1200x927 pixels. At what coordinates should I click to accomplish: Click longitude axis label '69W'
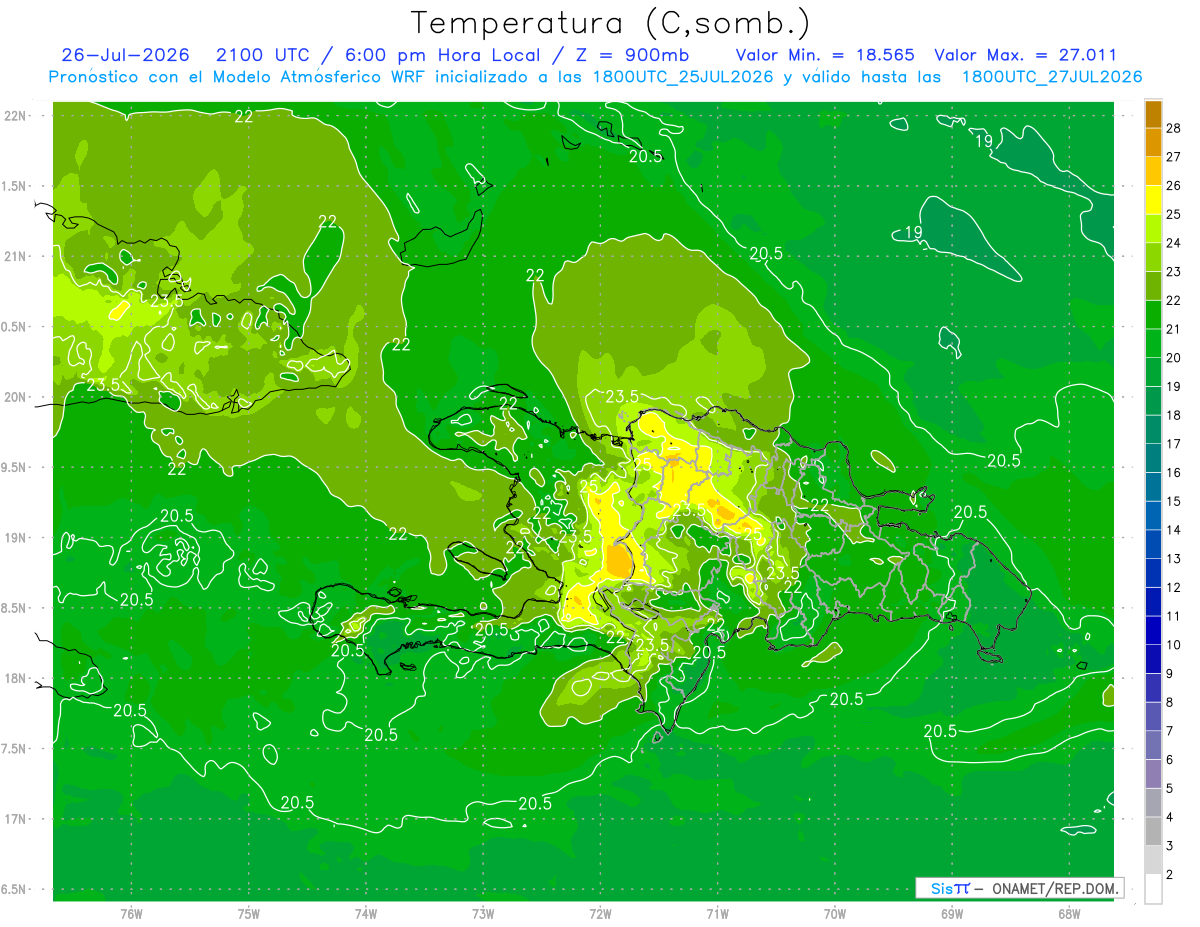tap(952, 914)
